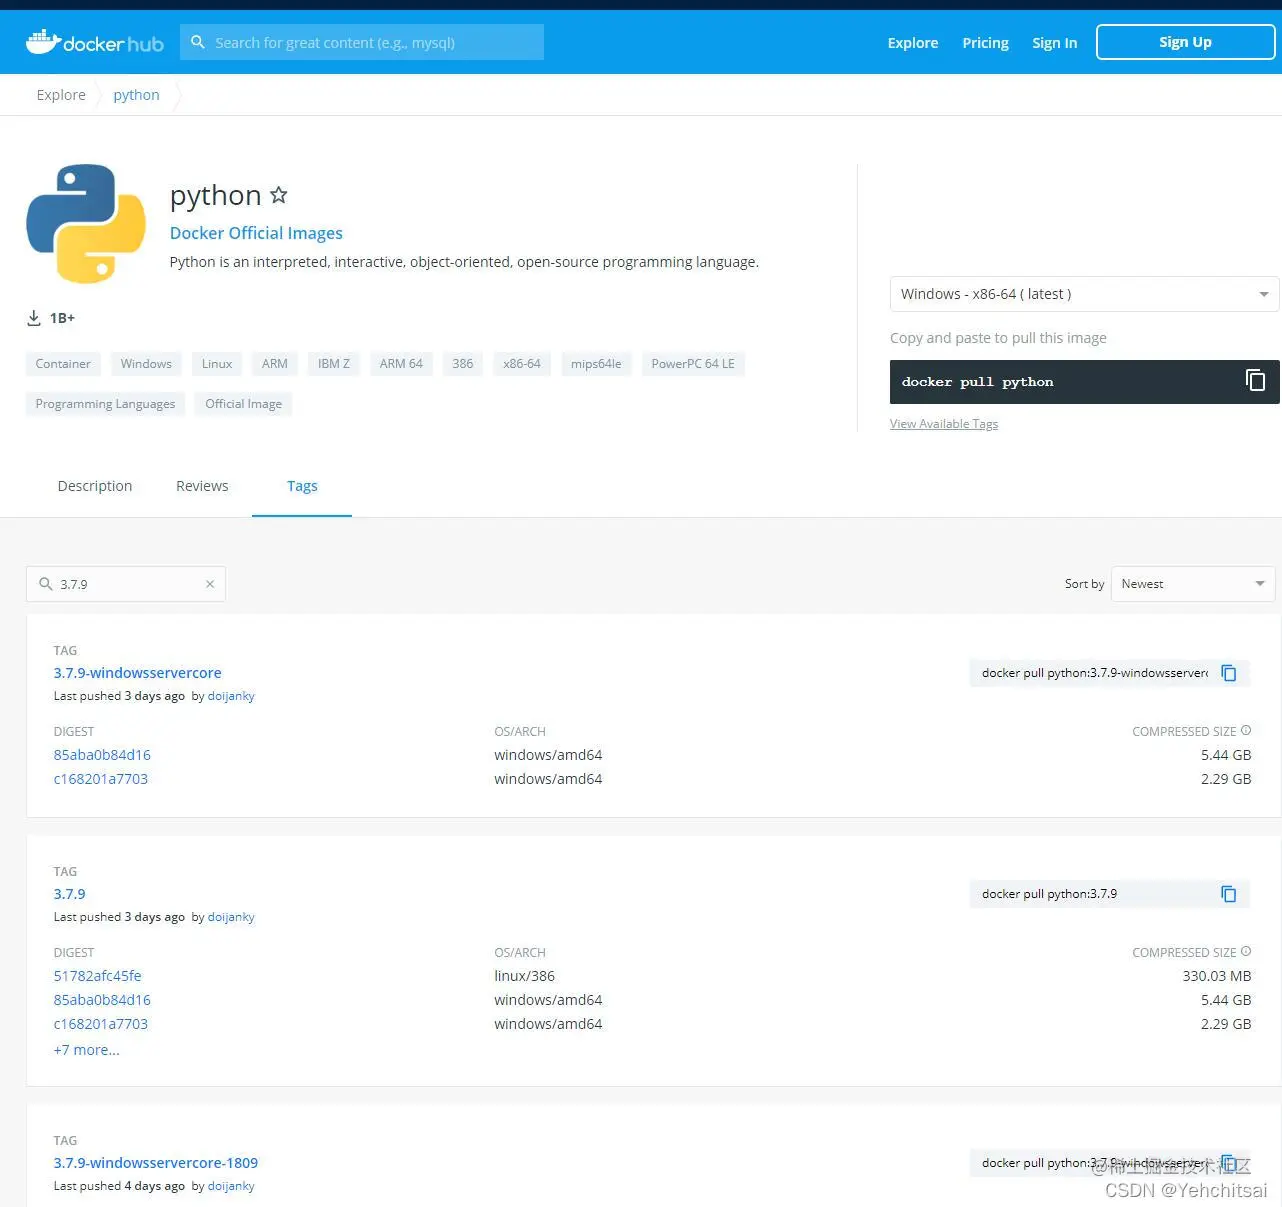Click doijanky under 3.7.9-windowsservercore-1809
Screen dimensions: 1282x1207
[231, 1186]
